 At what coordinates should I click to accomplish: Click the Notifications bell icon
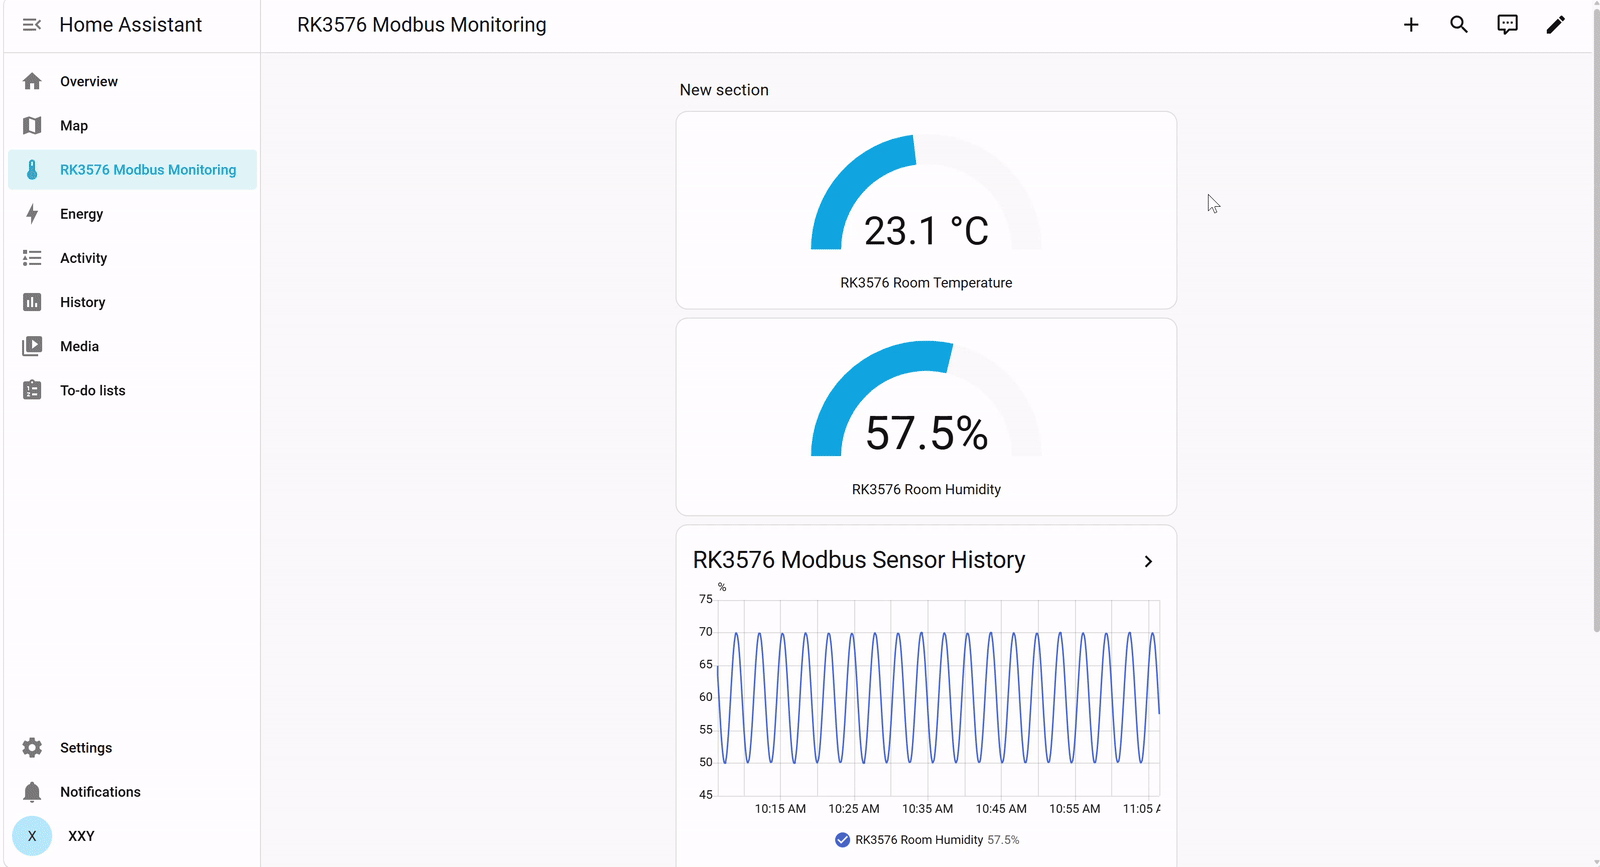(32, 792)
